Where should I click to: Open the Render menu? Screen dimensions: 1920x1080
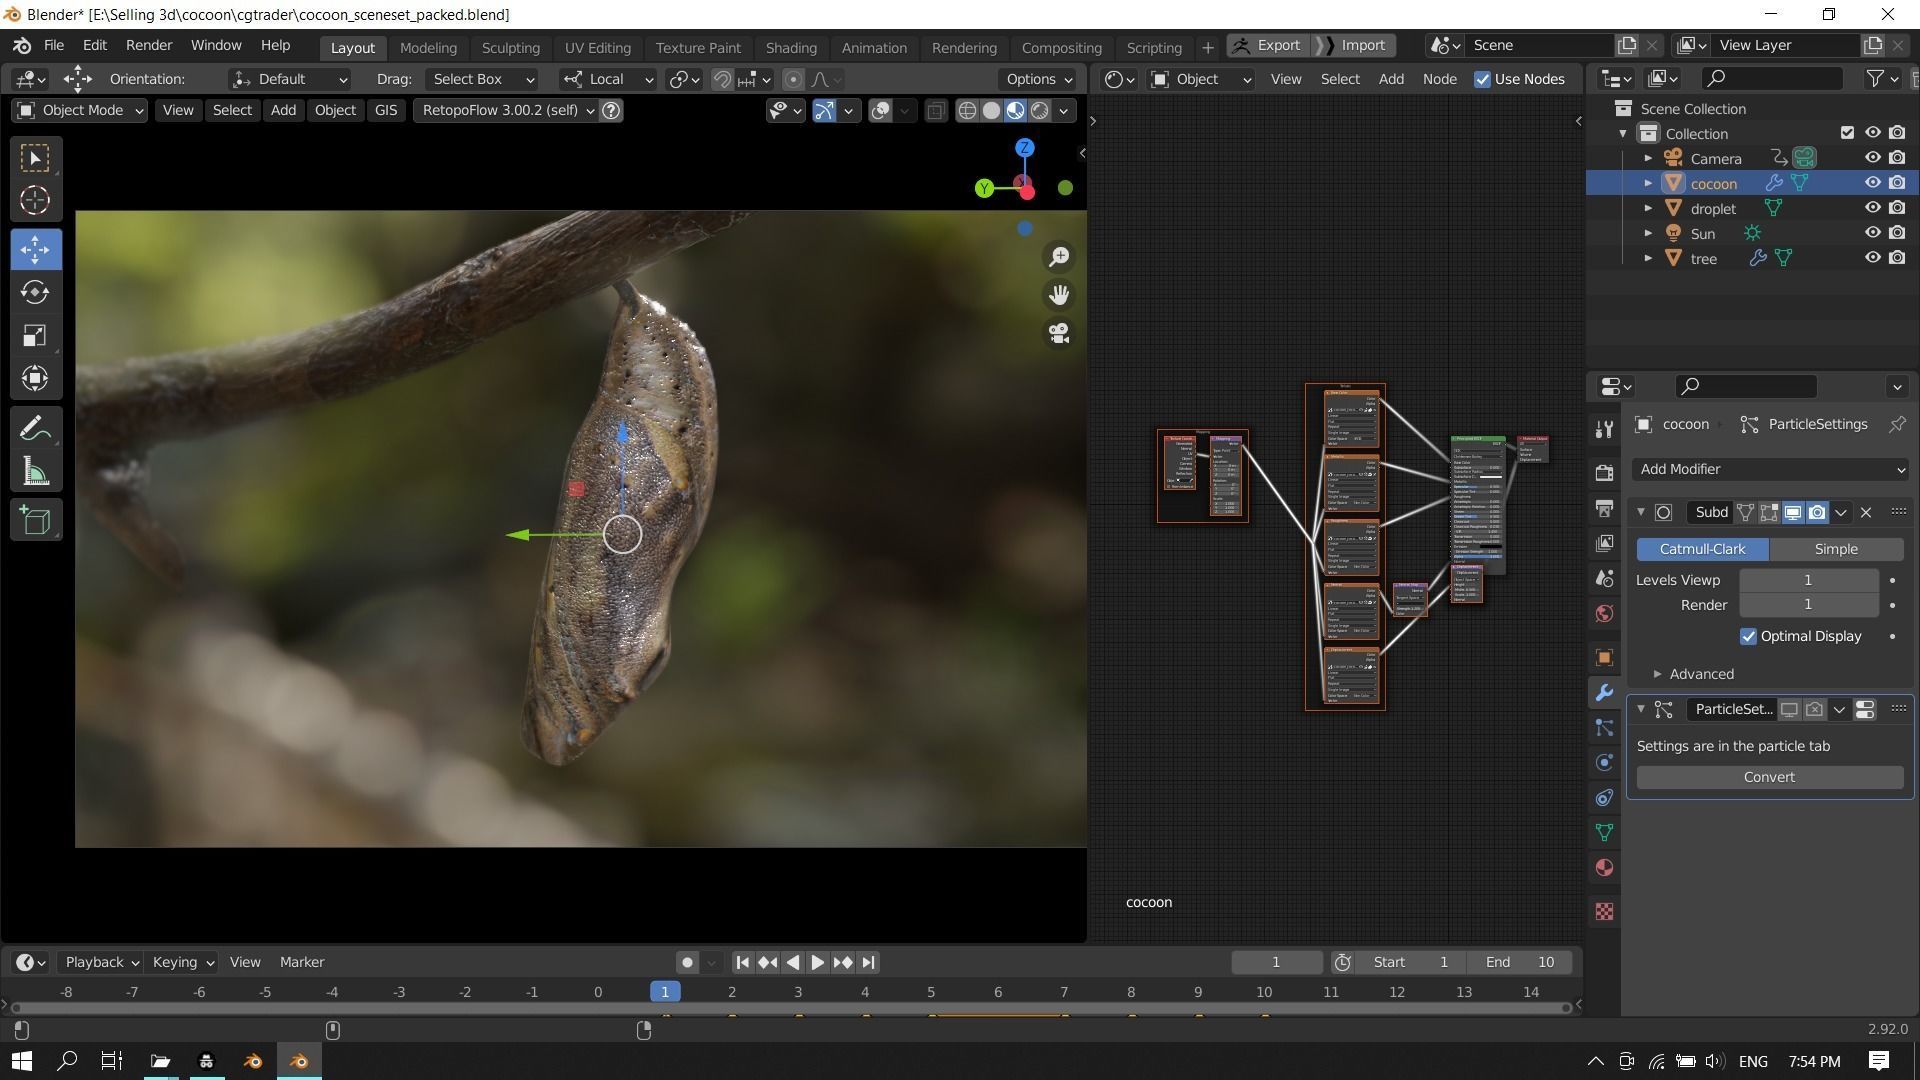[x=149, y=45]
